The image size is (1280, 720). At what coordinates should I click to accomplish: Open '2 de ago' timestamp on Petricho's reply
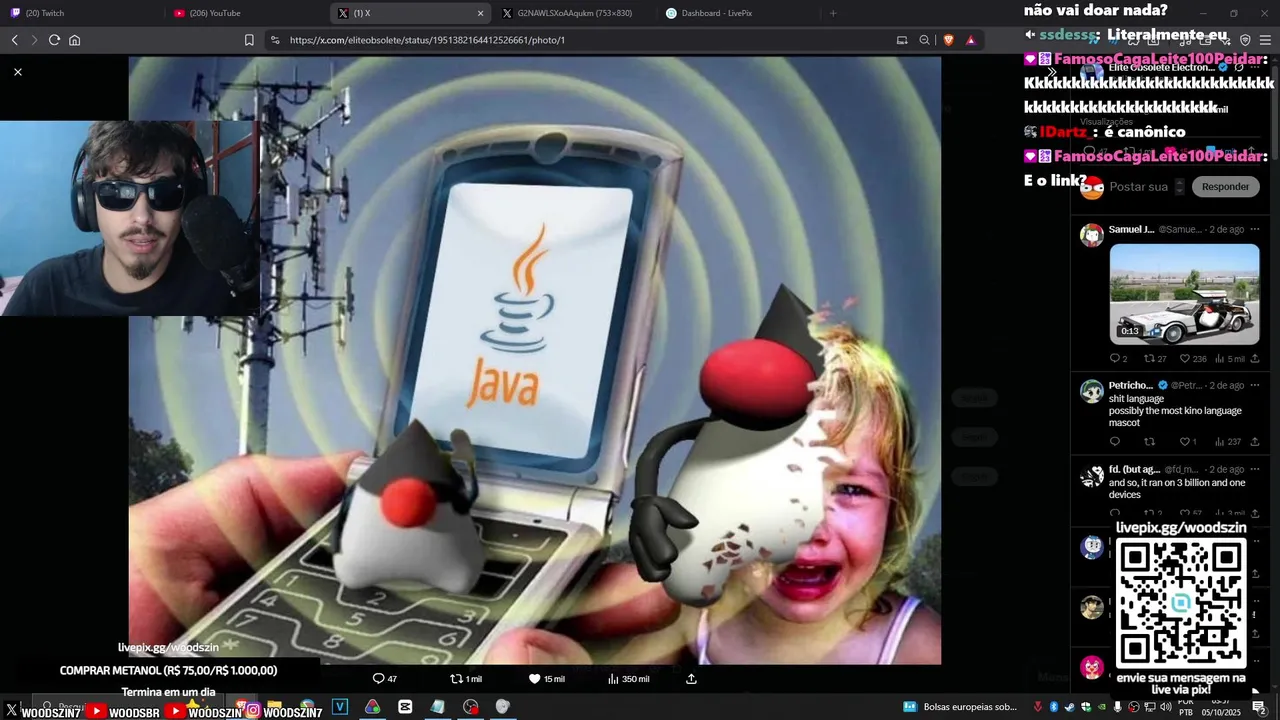[1227, 385]
